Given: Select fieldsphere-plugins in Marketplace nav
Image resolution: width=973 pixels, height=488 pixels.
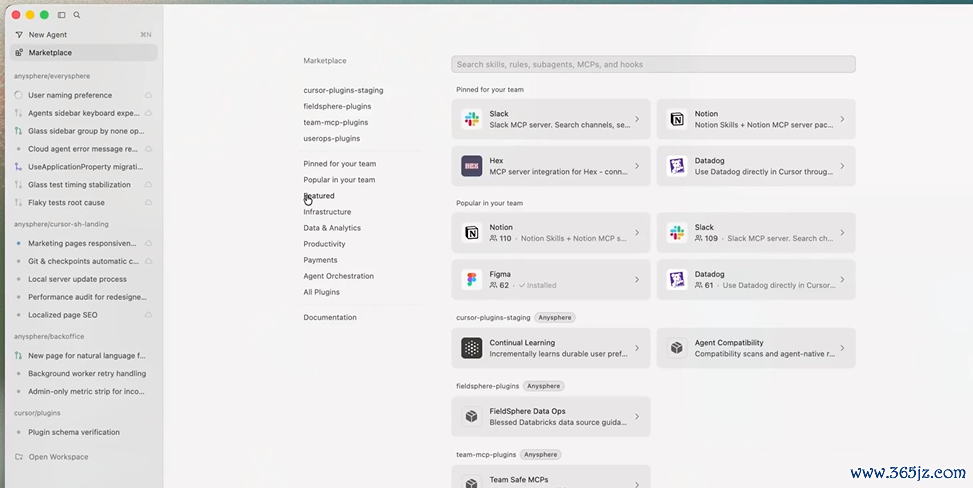Looking at the screenshot, I should click(x=337, y=106).
